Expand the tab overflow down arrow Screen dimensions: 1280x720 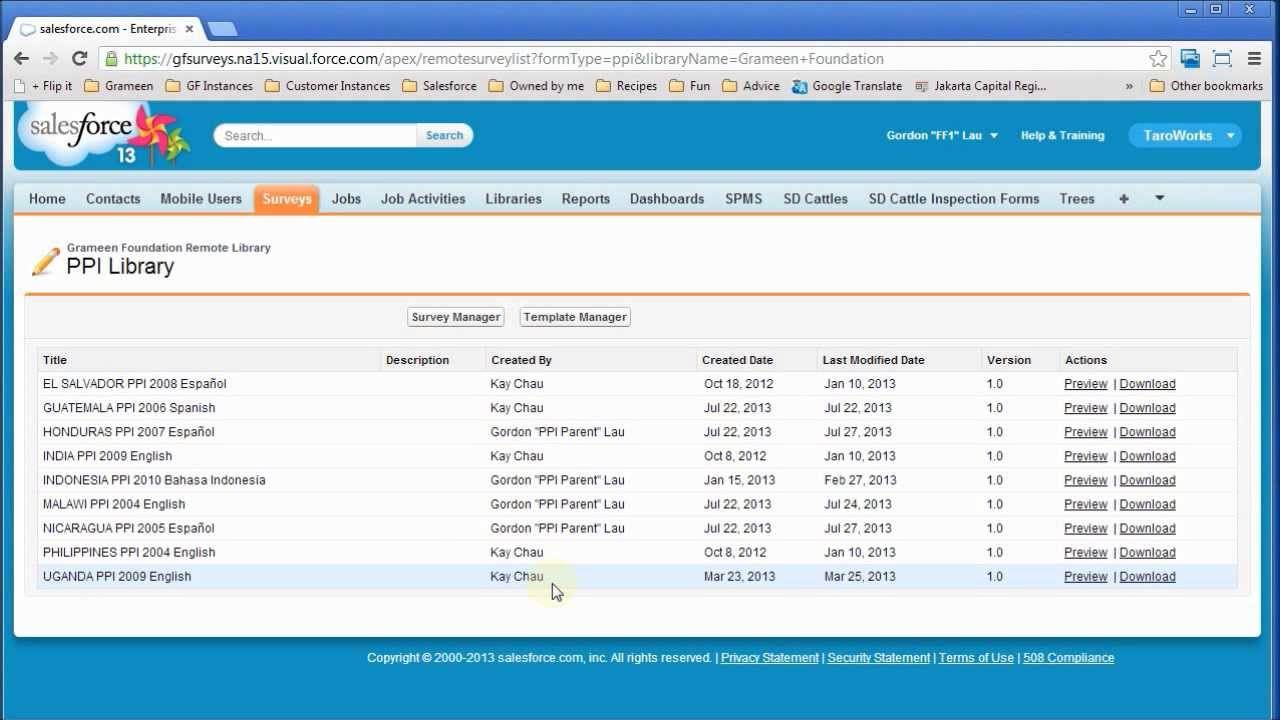pos(1160,199)
